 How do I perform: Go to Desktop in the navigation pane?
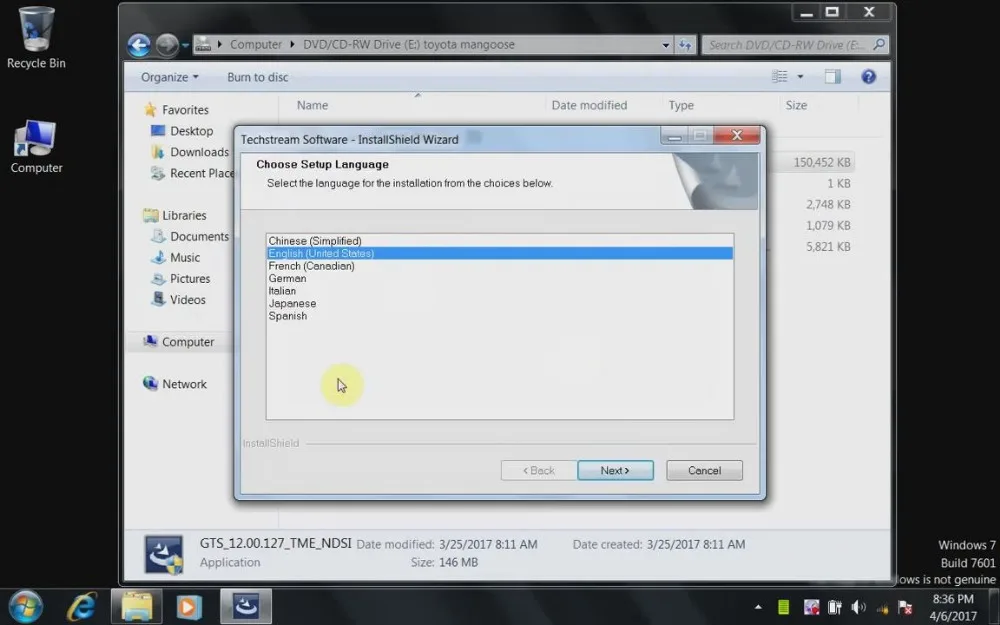pyautogui.click(x=182, y=131)
